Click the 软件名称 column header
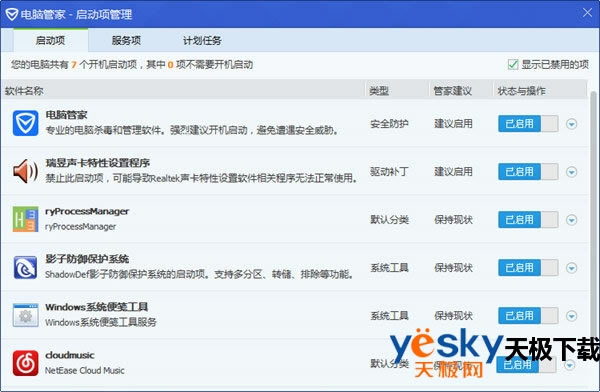 click(x=183, y=91)
